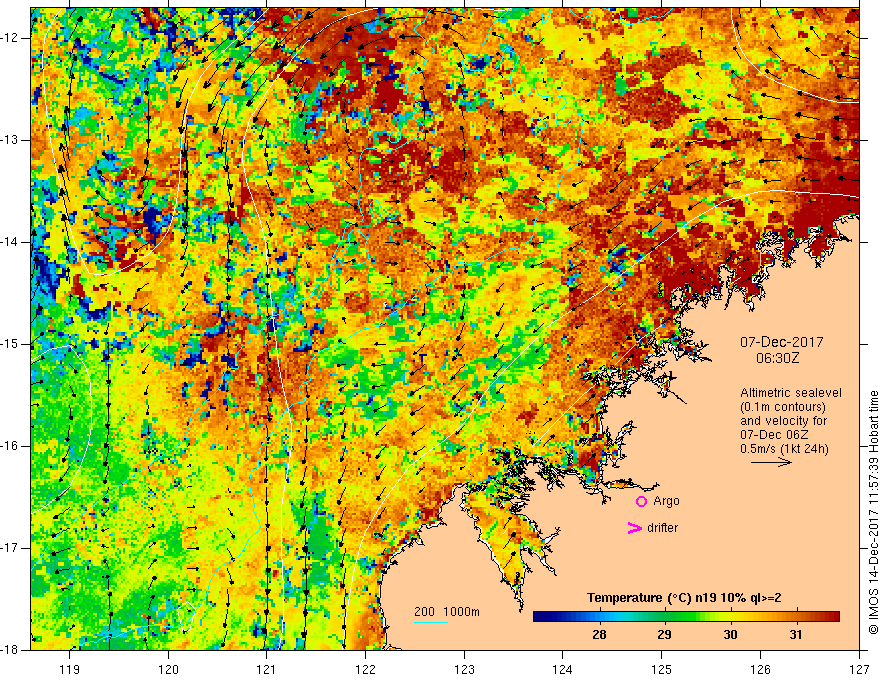Image resolution: width=880 pixels, height=680 pixels.
Task: Click the '200 1000m' depth contour label
Action: (x=447, y=612)
